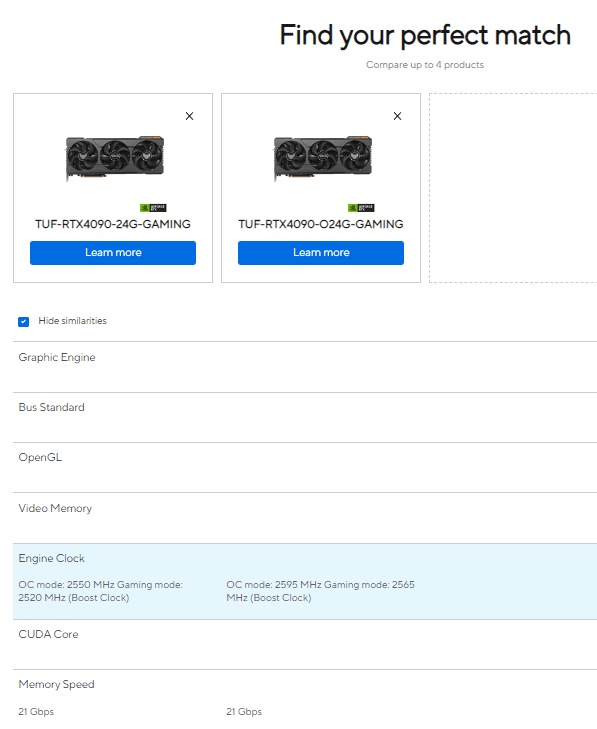Click the 'Hide similarities' label text
The width and height of the screenshot is (597, 729).
(73, 321)
